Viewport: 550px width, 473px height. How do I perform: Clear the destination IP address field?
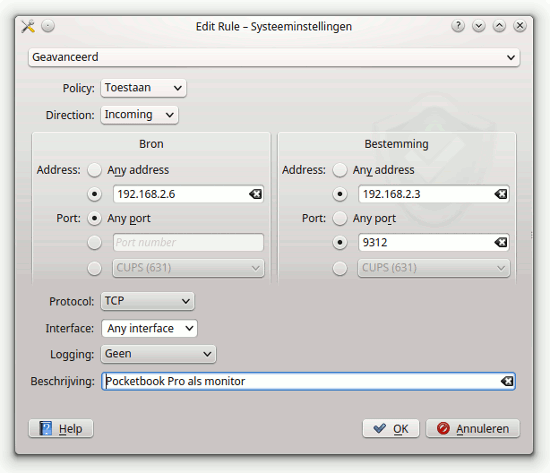click(x=501, y=194)
